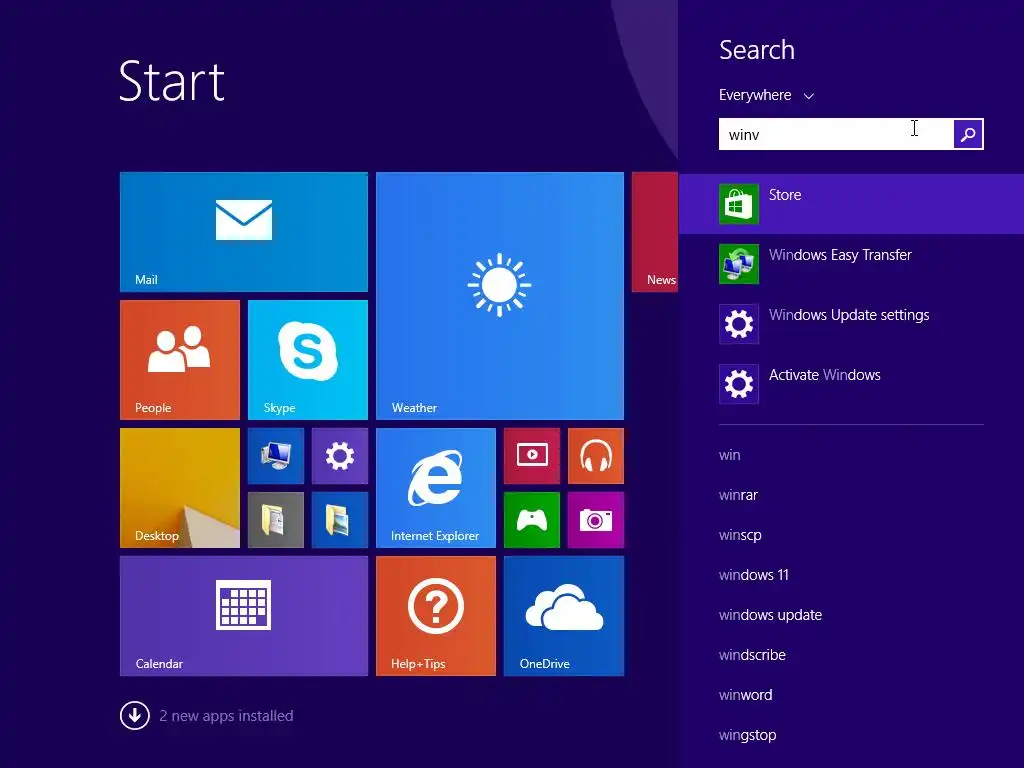The width and height of the screenshot is (1024, 768).
Task: Select the Windows Easy Transfer result
Action: (x=852, y=264)
